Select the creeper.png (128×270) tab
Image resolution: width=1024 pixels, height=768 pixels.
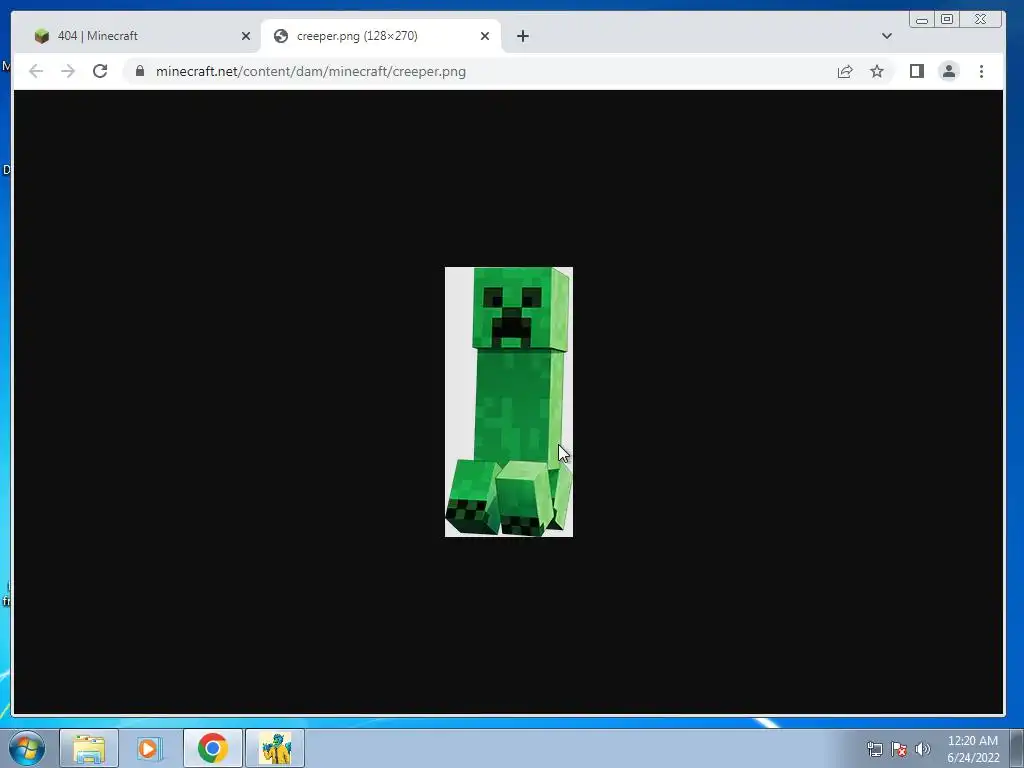[x=381, y=36]
